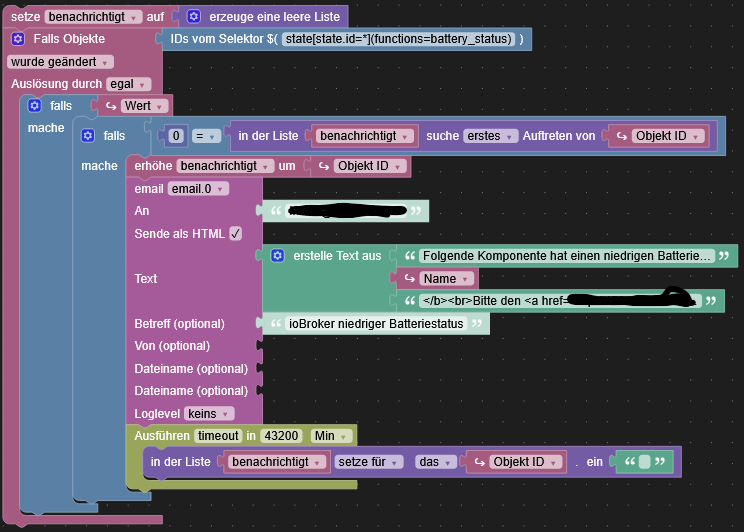744x532 pixels.
Task: Edit the timeout value 43200
Action: tap(281, 436)
